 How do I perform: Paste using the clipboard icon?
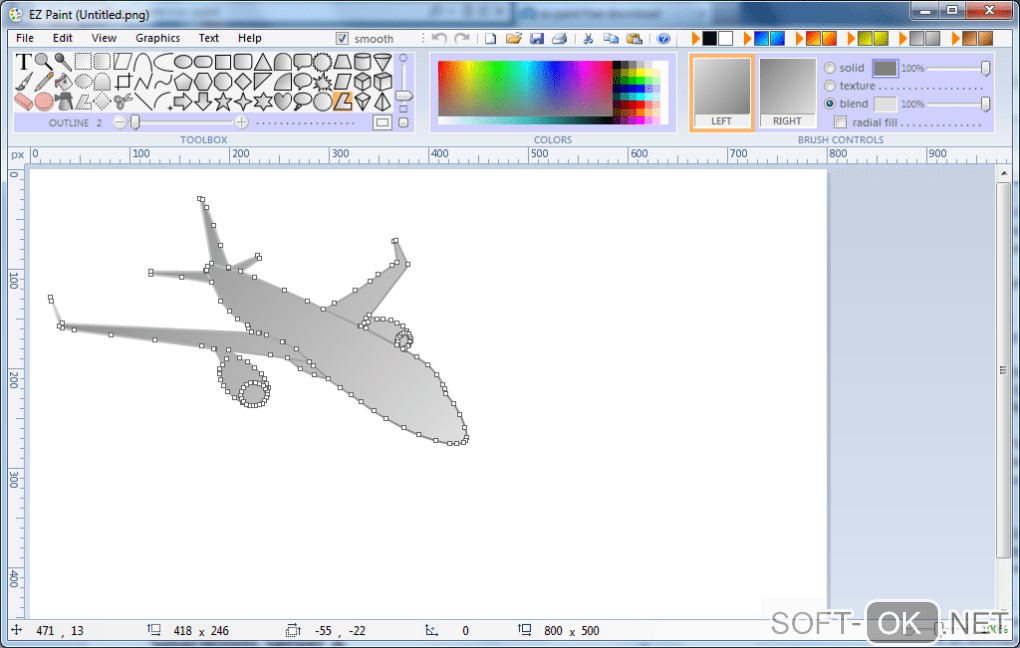634,38
